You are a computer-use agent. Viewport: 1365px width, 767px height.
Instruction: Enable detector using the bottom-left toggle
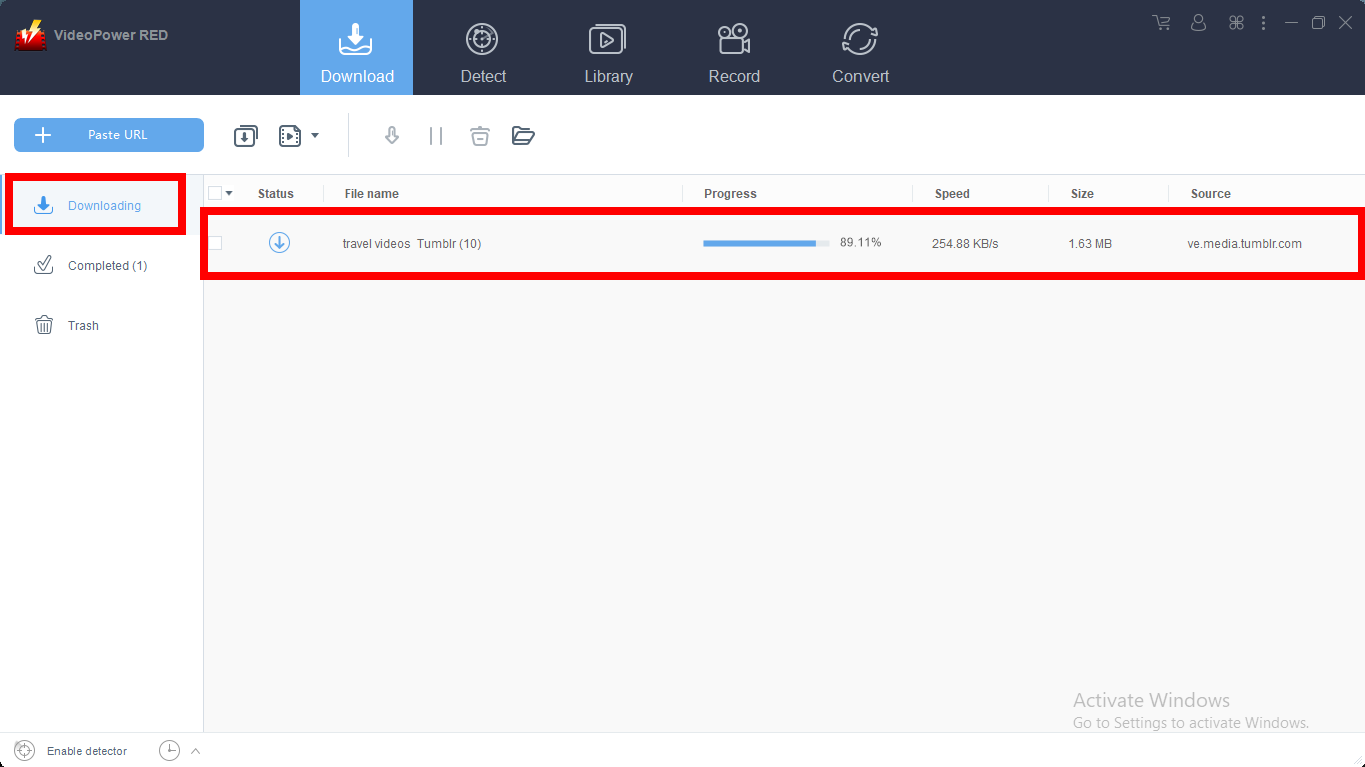coord(70,750)
